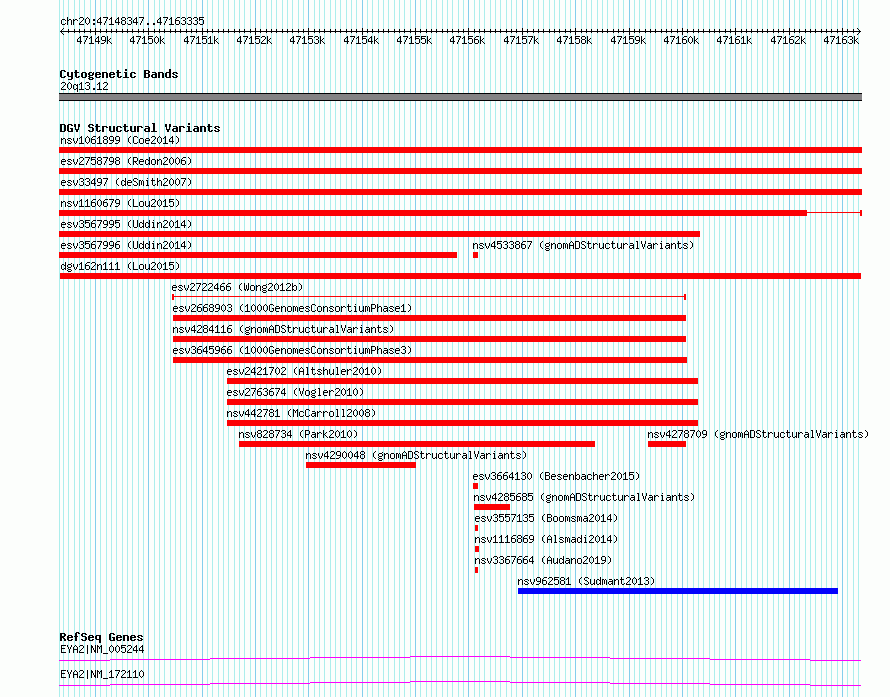The width and height of the screenshot is (890, 697).
Task: Click esv3645966 (1000GenomesConsortiumPhase3) label
Action: point(292,350)
